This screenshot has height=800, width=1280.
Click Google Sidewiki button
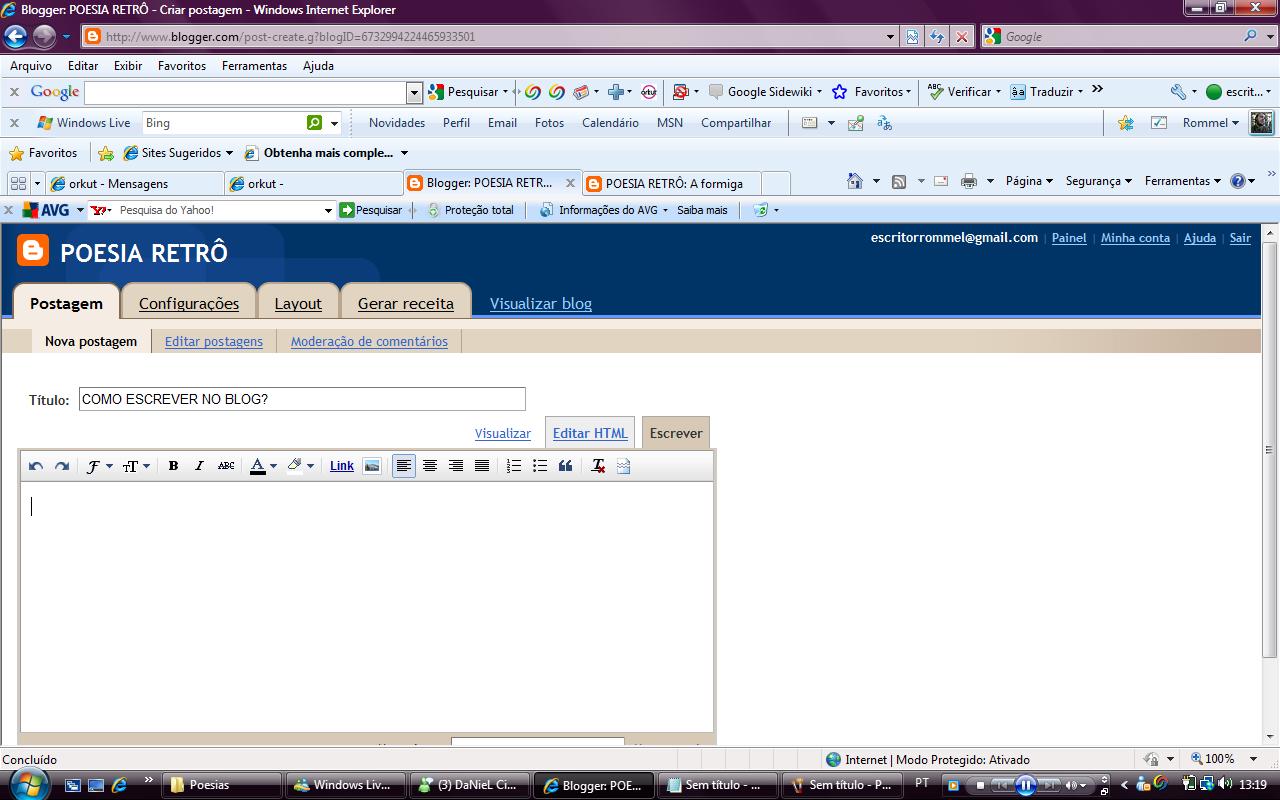pyautogui.click(x=765, y=92)
